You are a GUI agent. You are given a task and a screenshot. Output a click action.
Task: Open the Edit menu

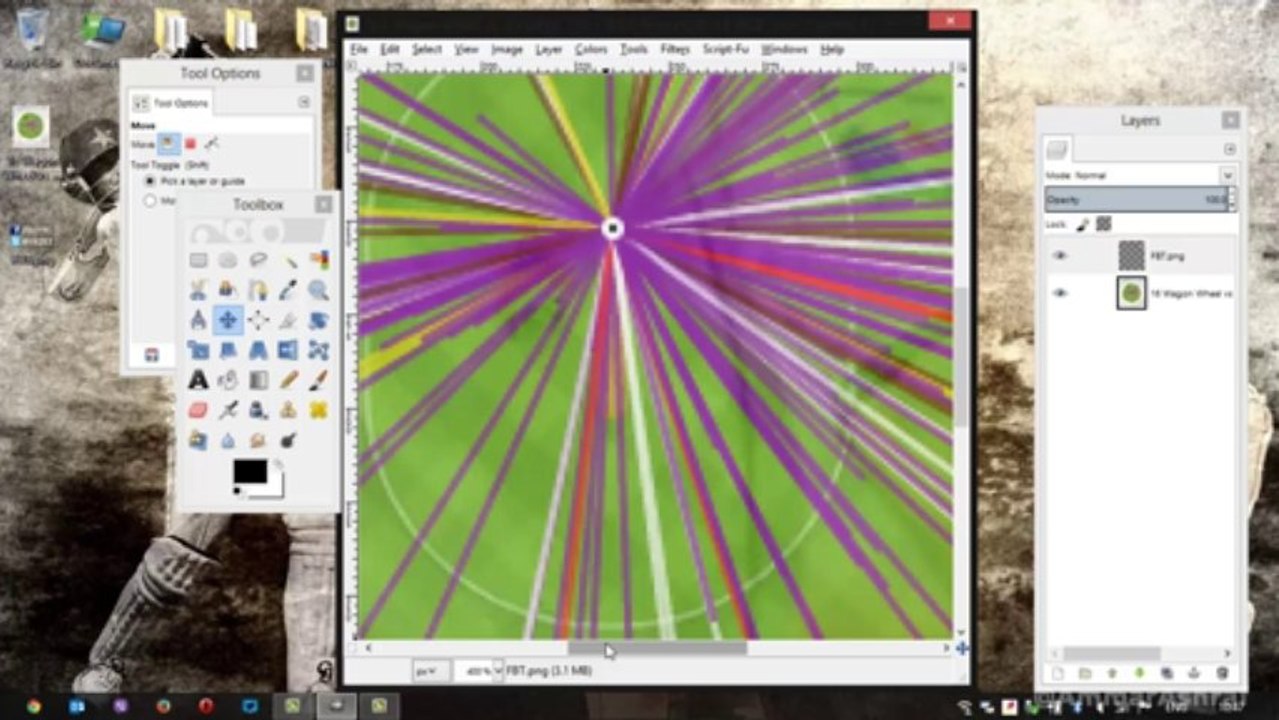[x=390, y=49]
